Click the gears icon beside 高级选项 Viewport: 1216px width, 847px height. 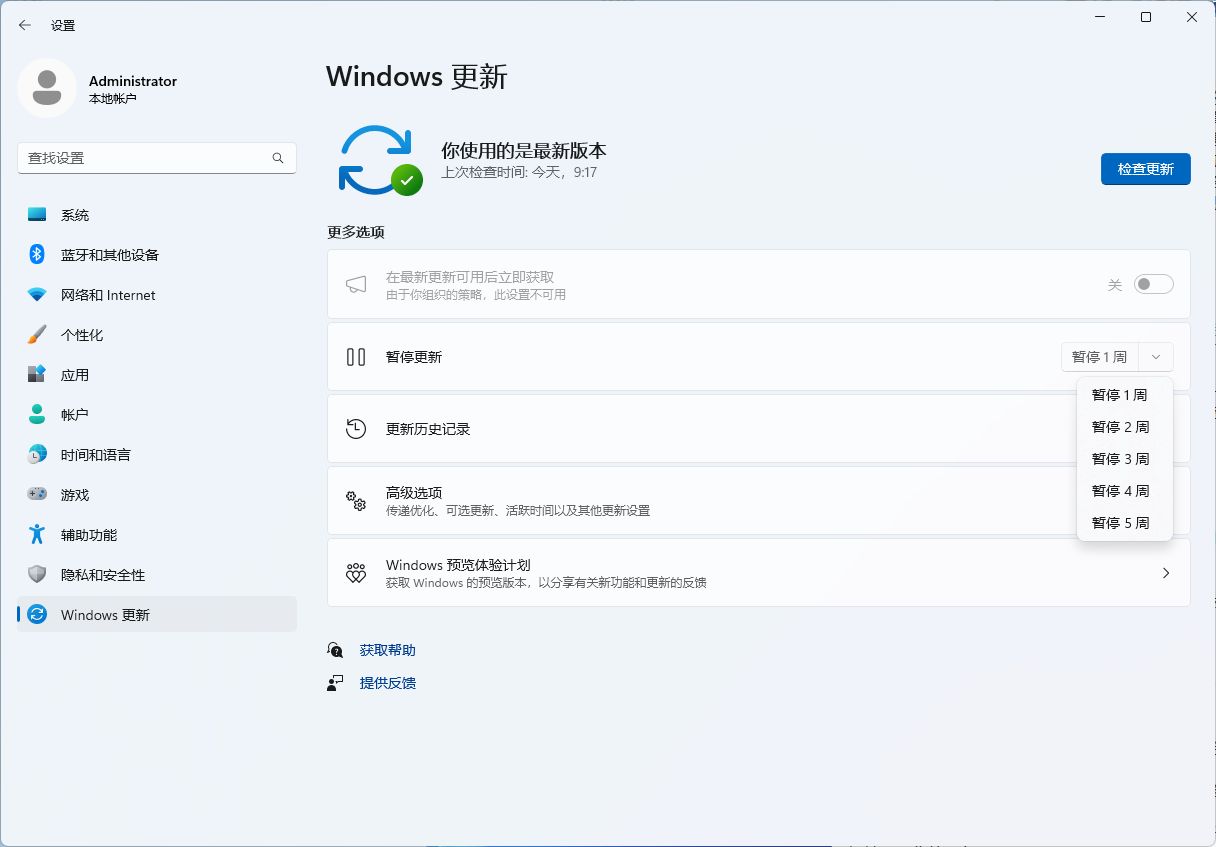[356, 500]
